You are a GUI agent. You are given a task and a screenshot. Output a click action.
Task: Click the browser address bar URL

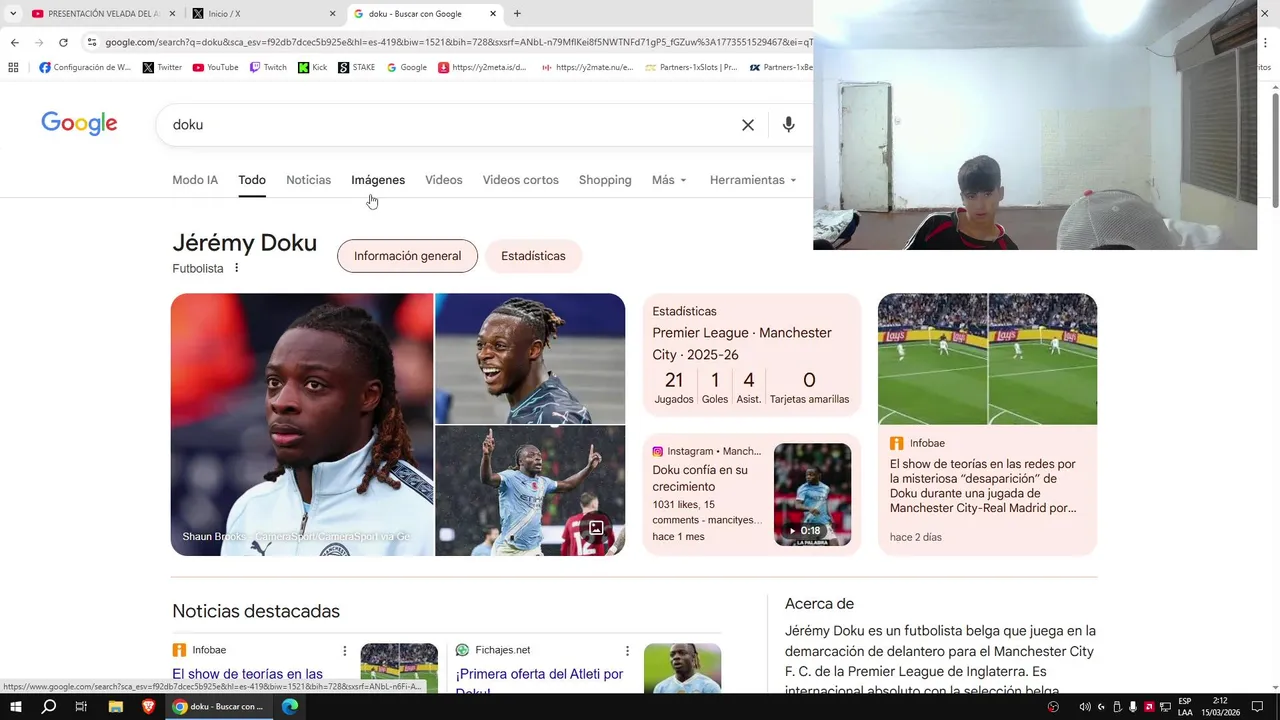point(458,42)
